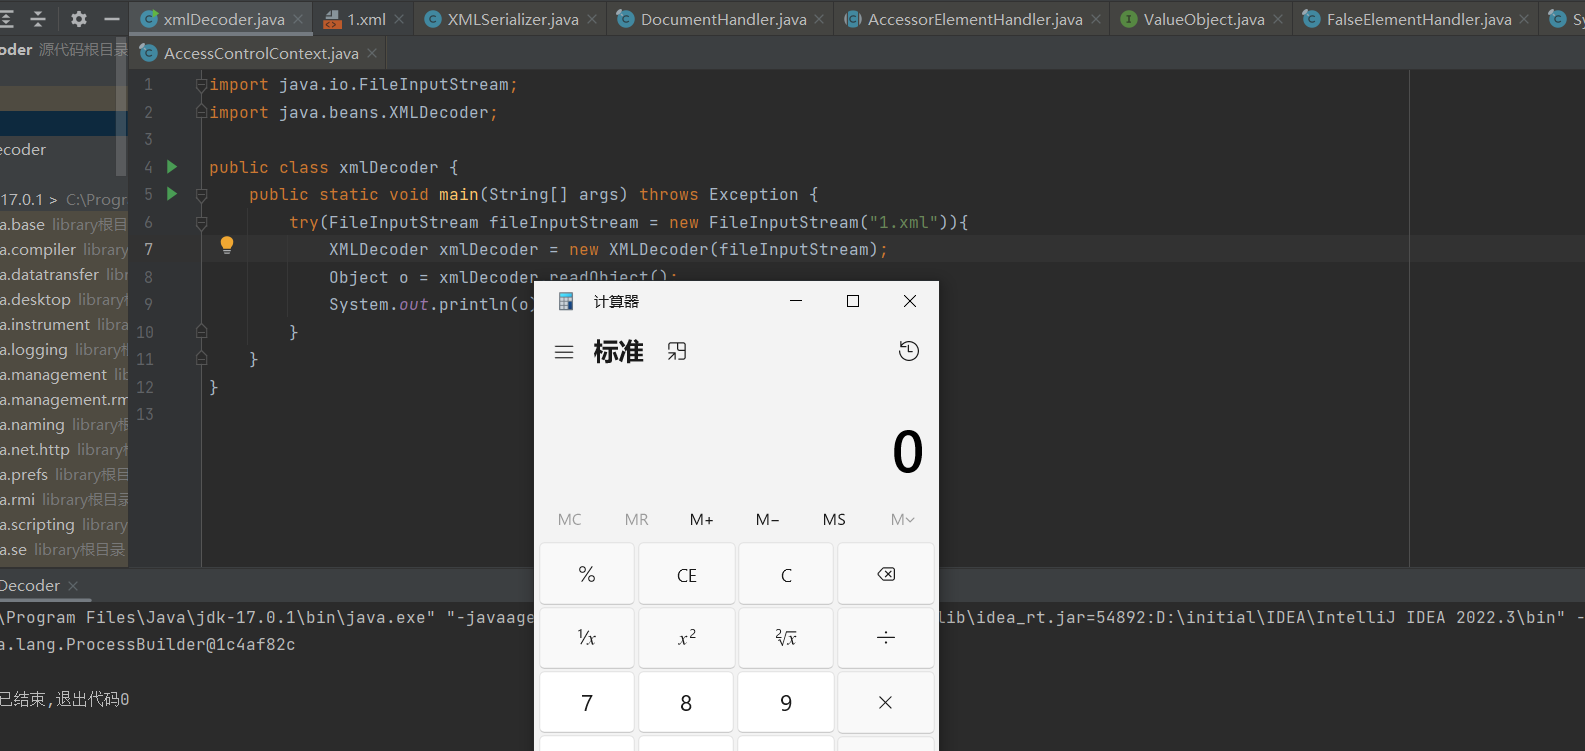Click the ProcessBuilder output line in console
This screenshot has height=751, width=1585.
tap(148, 644)
